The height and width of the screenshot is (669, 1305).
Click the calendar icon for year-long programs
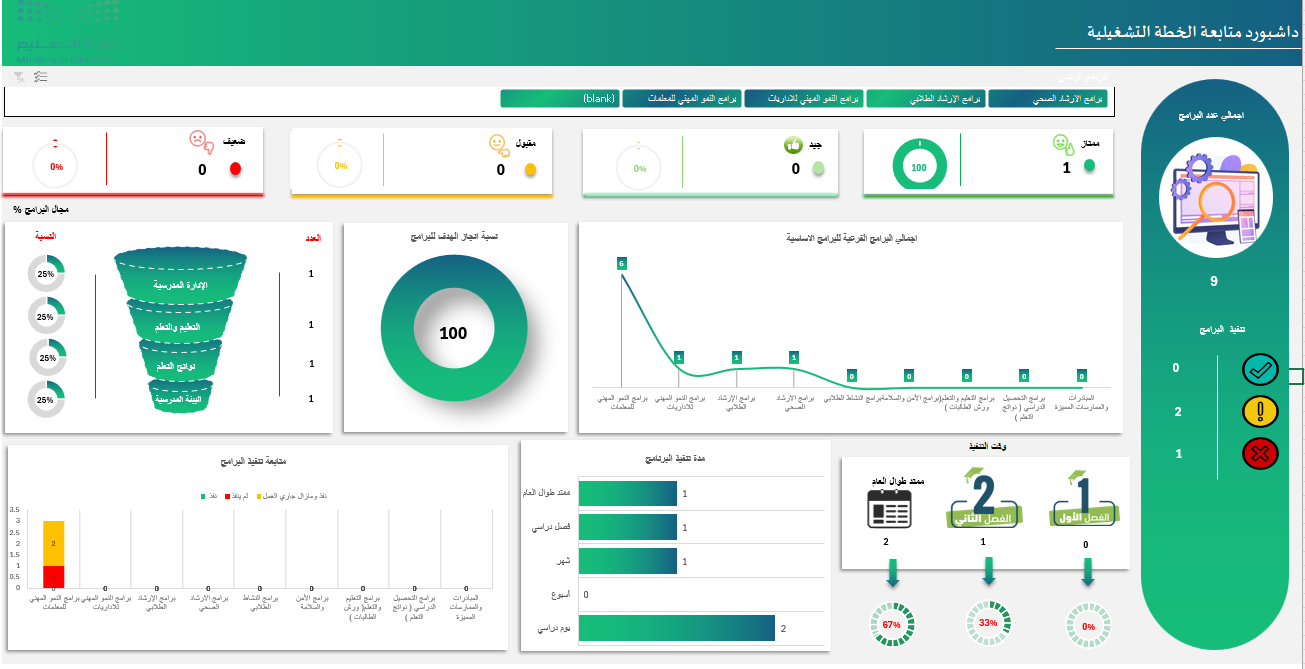[889, 510]
